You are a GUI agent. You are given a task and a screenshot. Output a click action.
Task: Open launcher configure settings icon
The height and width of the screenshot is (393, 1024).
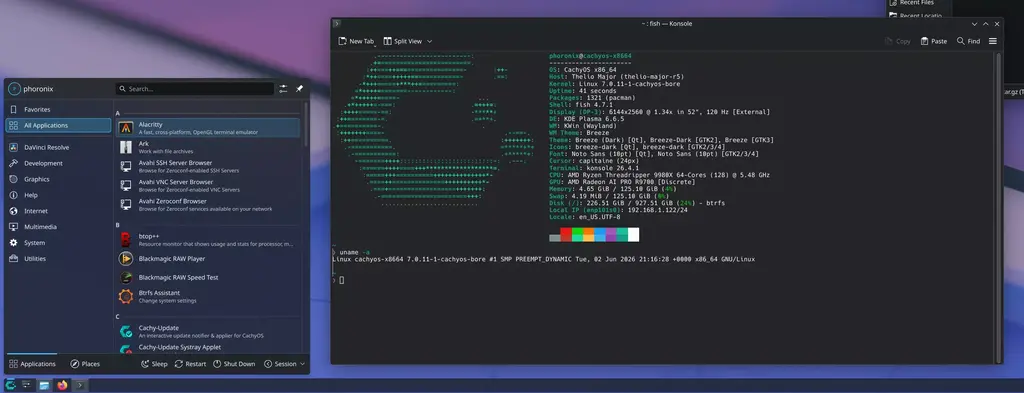(x=283, y=89)
